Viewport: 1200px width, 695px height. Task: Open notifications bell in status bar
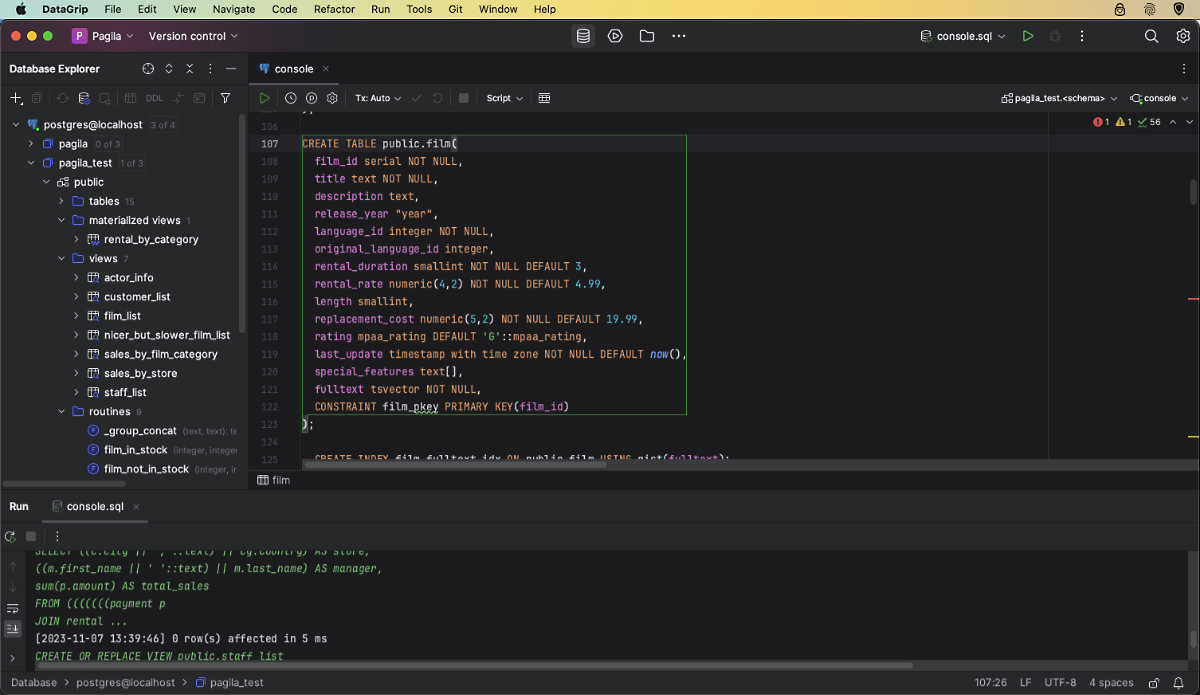tap(1179, 682)
